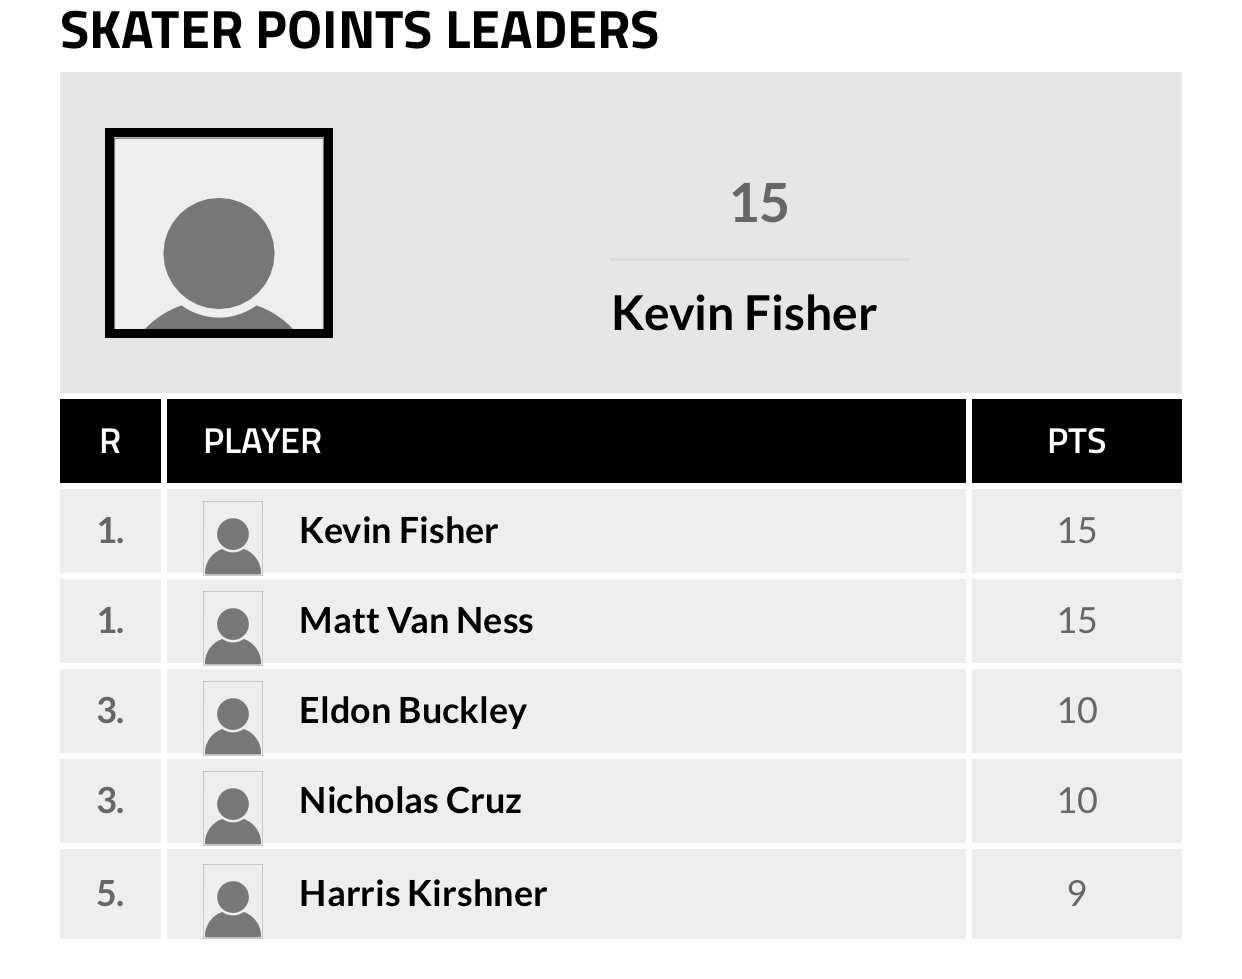
Task: Click Matt Van Ness's avatar icon
Action: (233, 628)
